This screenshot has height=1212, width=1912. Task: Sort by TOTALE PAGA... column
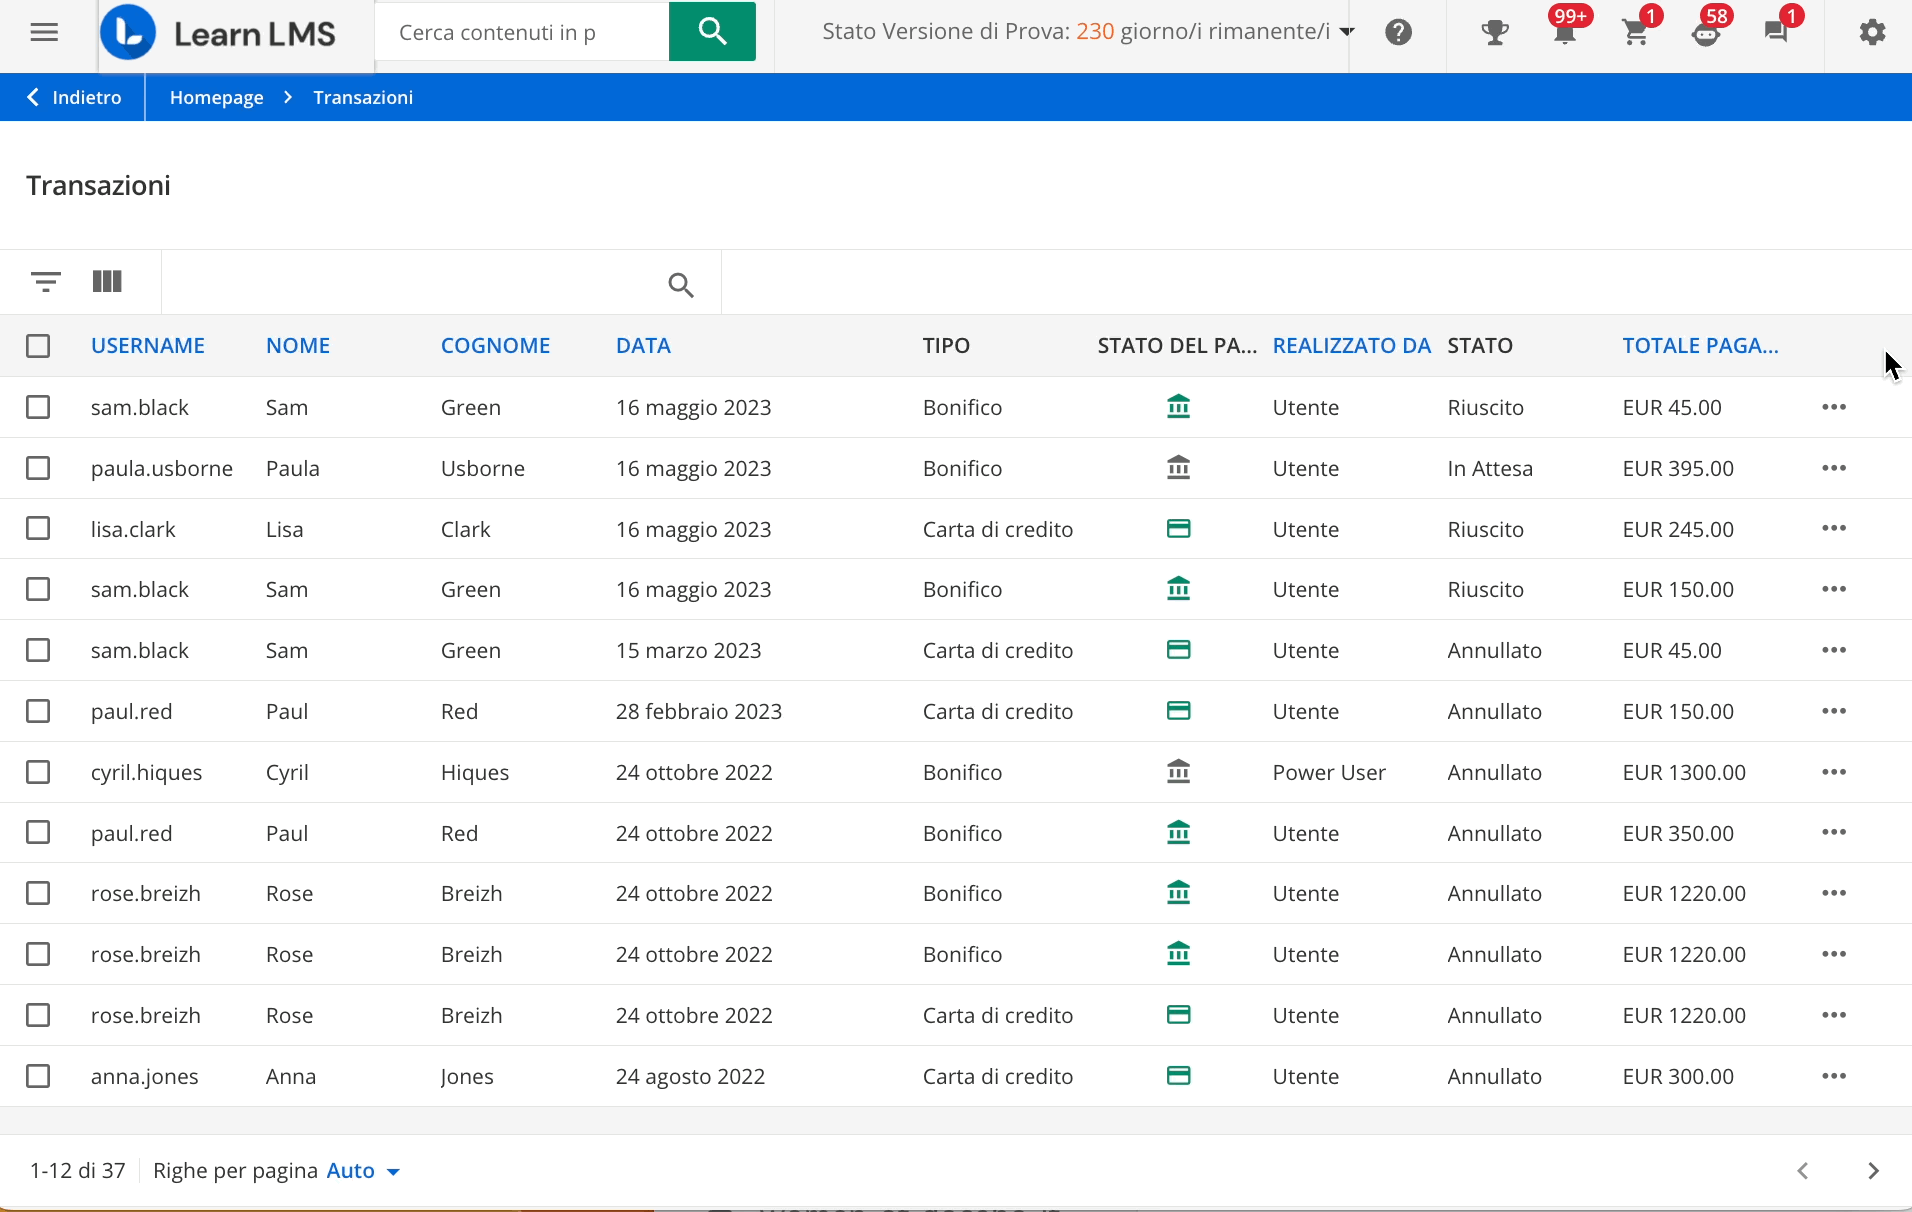point(1700,346)
